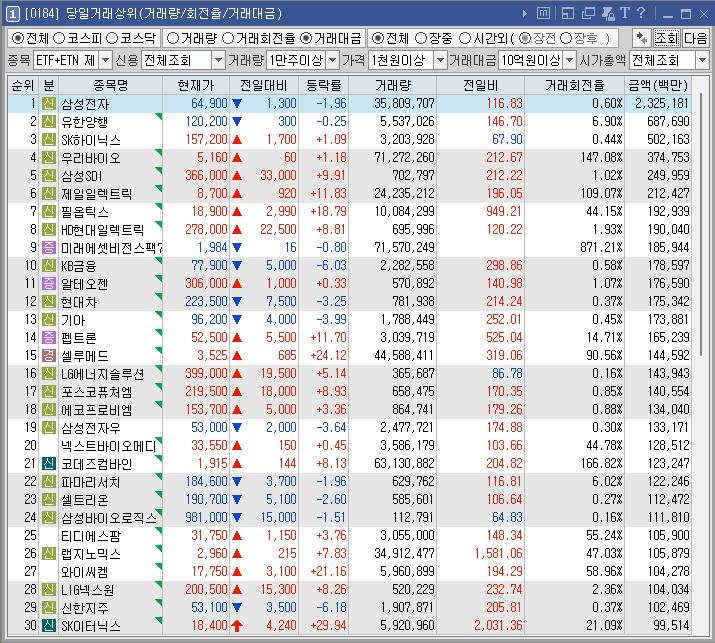715x643 pixels.
Task: Click the 증 badge in 미래에셋비전스팩 row
Action: click(49, 248)
